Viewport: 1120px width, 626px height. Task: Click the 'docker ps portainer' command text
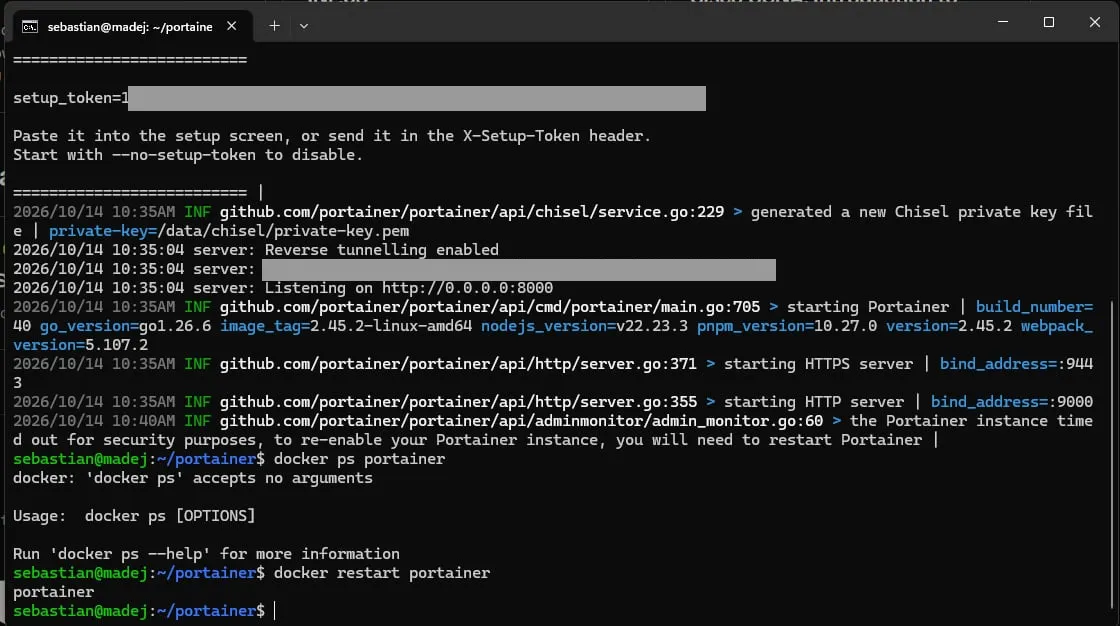[359, 459]
